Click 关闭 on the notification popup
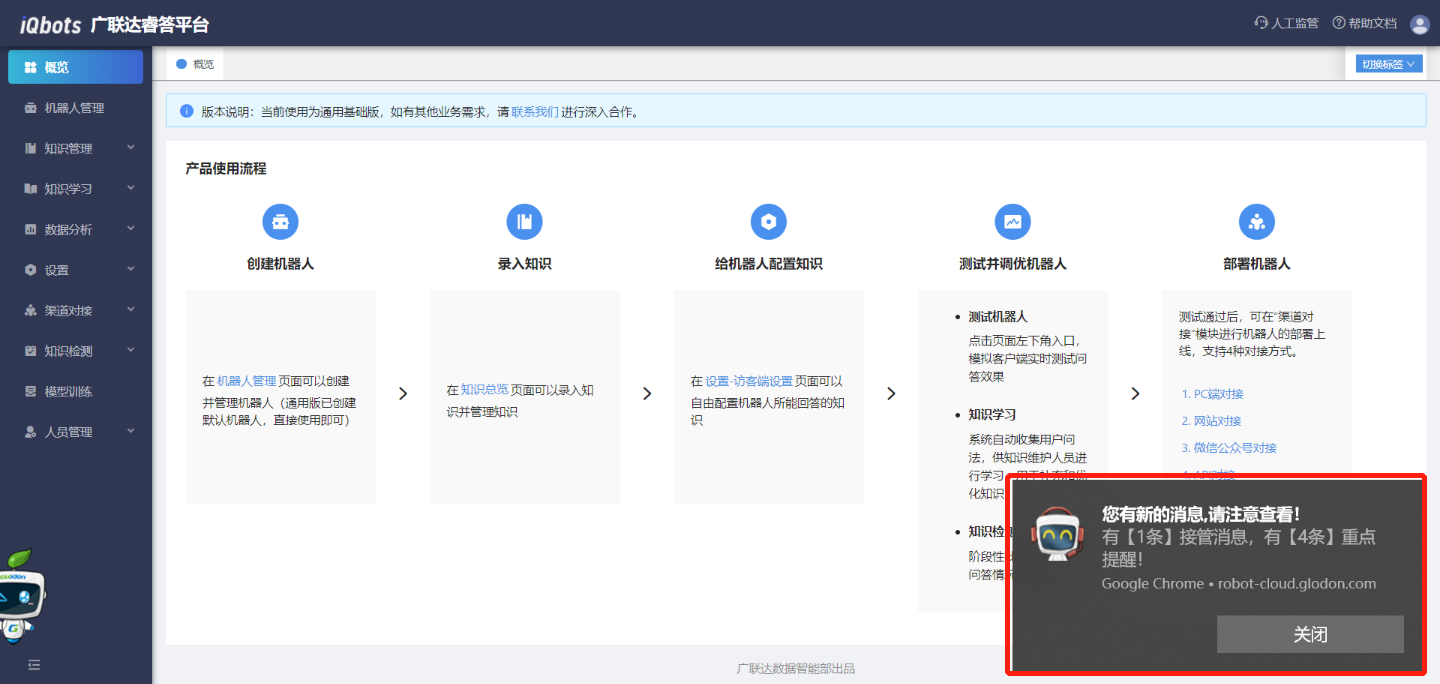Image resolution: width=1440 pixels, height=684 pixels. (1310, 634)
